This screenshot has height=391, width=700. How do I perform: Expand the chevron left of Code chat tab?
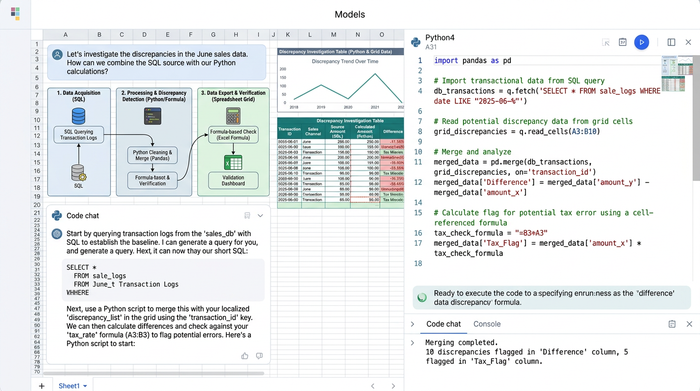pos(412,324)
